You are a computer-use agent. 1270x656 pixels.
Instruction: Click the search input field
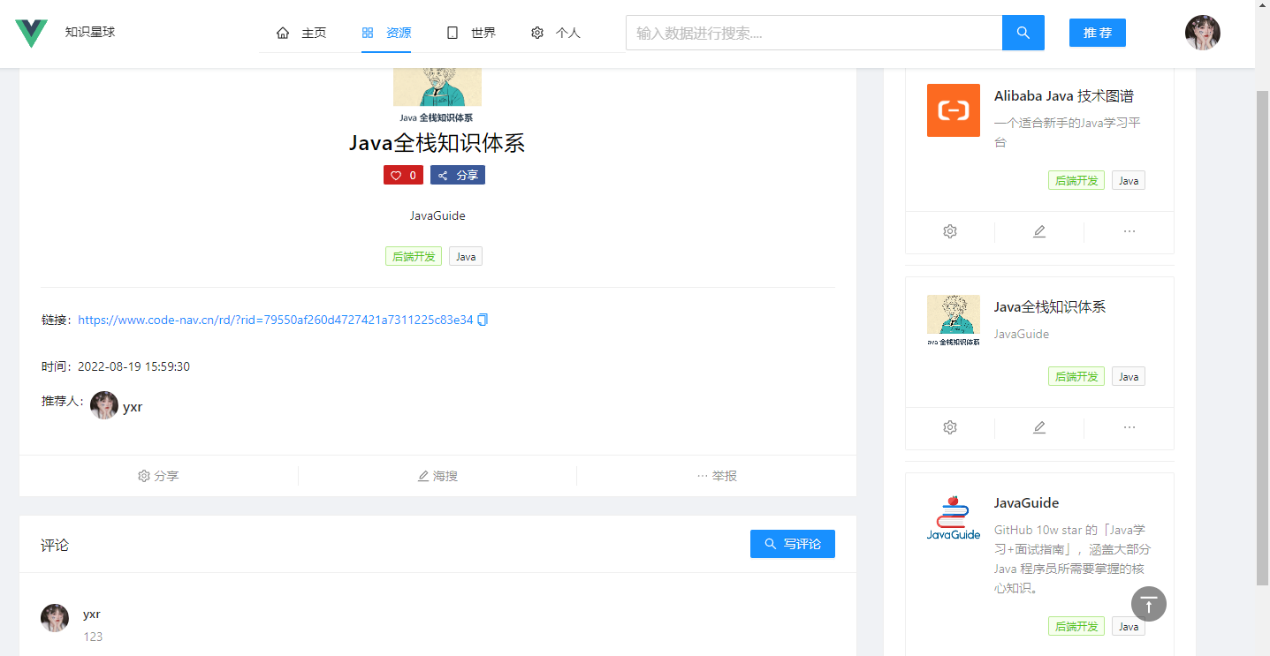click(814, 33)
